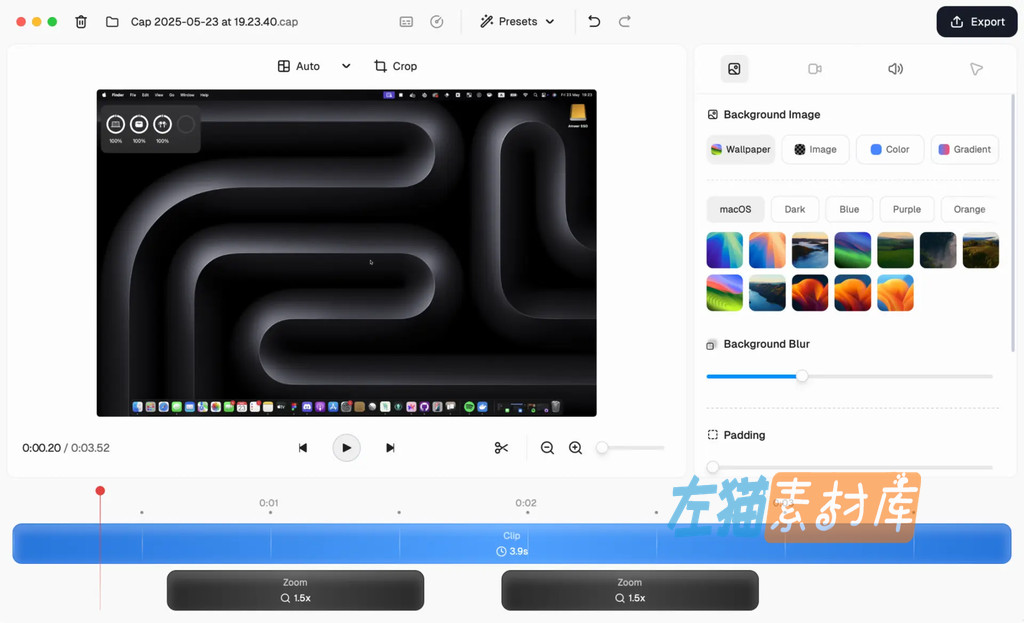Image resolution: width=1024 pixels, height=623 pixels.
Task: Open the captions icon in the title bar
Action: (x=406, y=22)
